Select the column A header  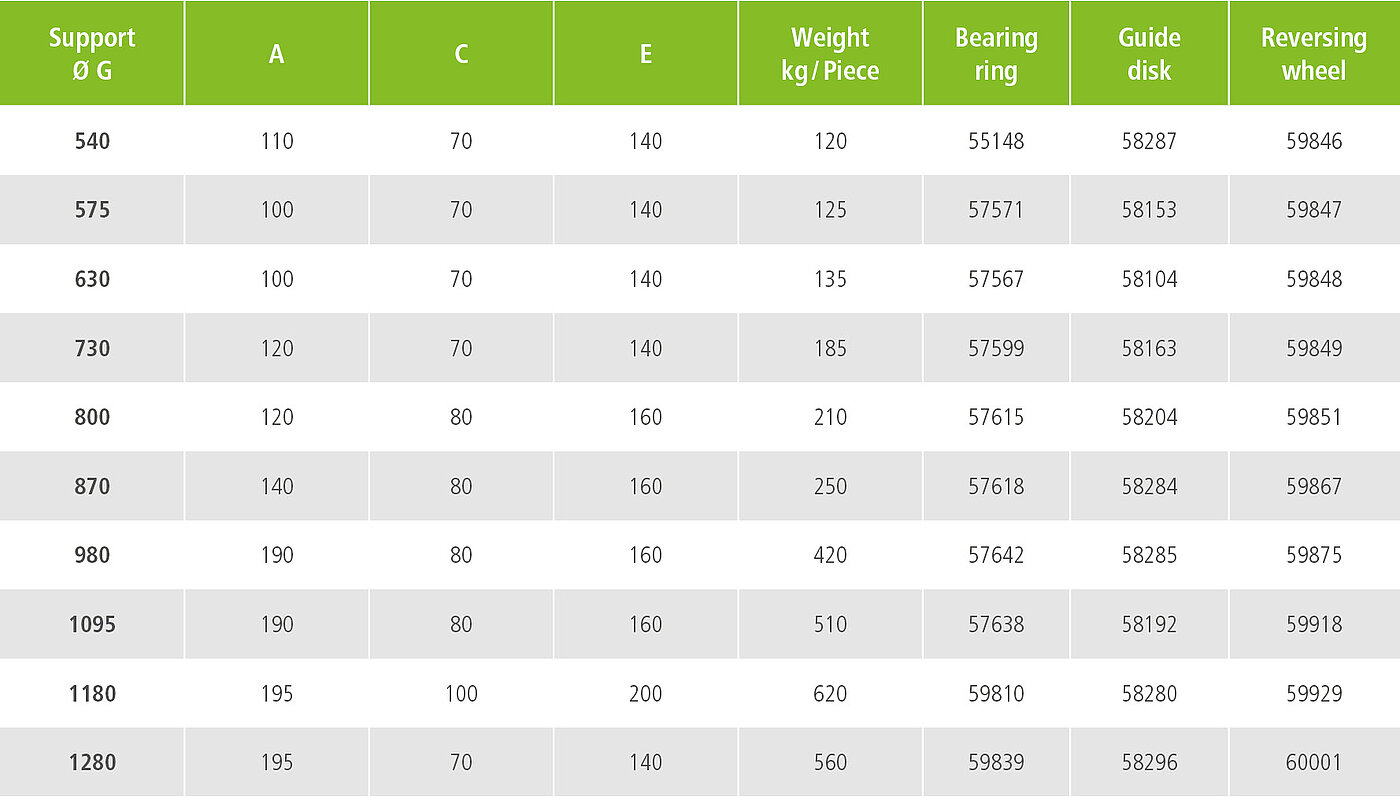coord(277,54)
